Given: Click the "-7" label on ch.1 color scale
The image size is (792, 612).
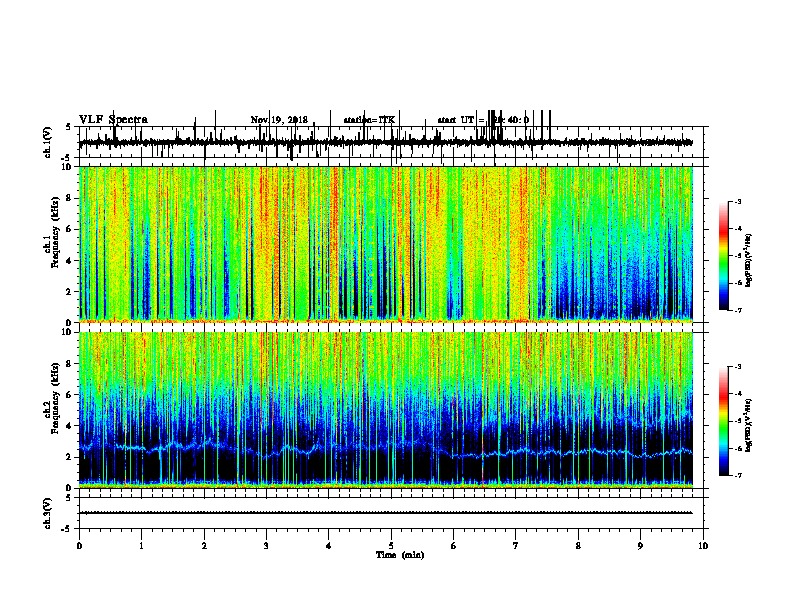Looking at the screenshot, I should 738,310.
